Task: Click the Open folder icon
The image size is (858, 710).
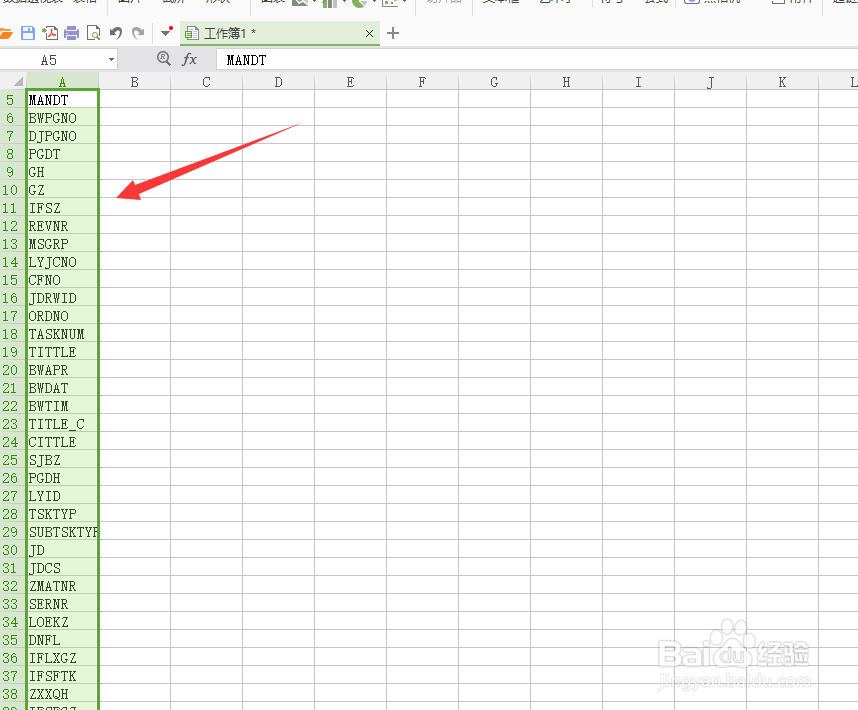Action: coord(5,33)
